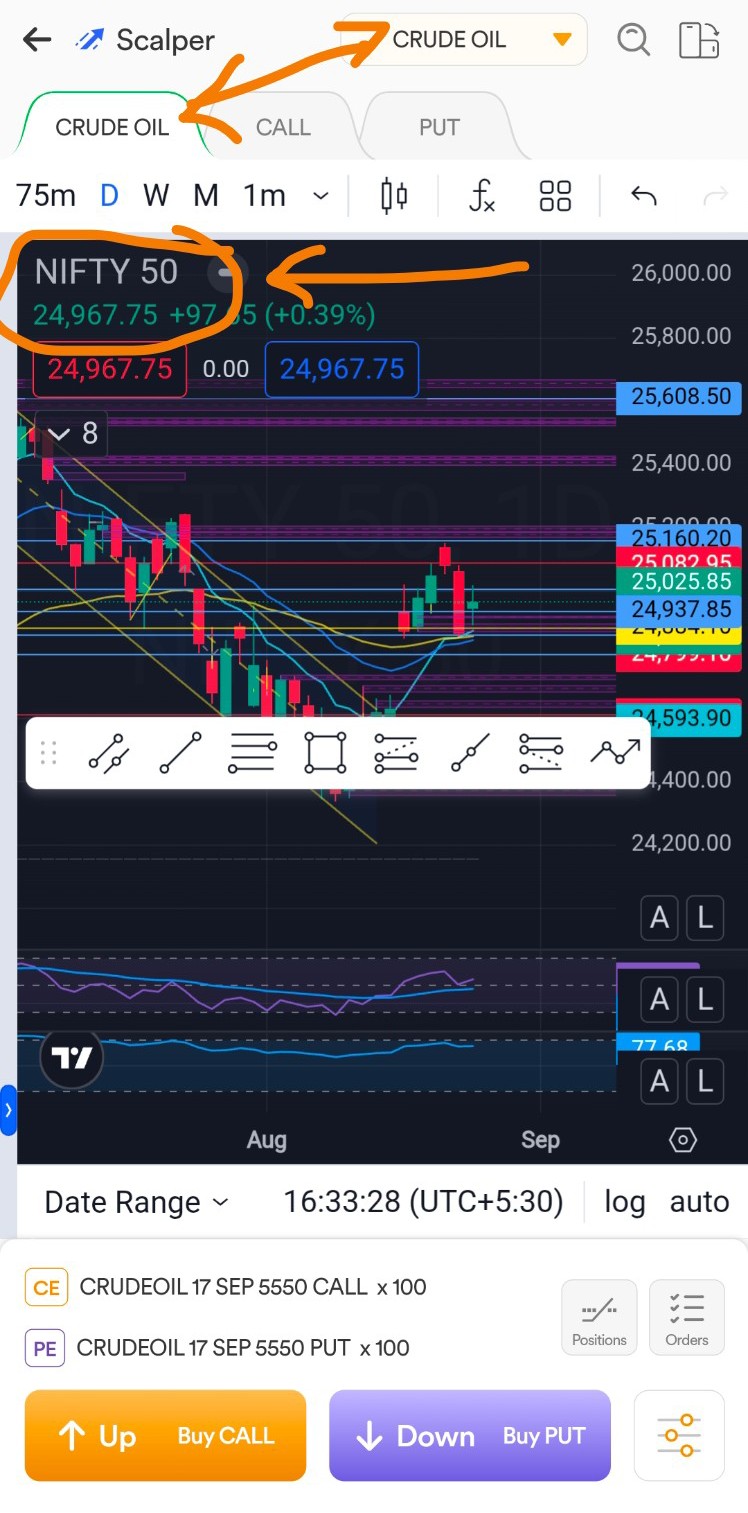Toggle auto scale on chart
This screenshot has width=748, height=1513.
point(699,1201)
